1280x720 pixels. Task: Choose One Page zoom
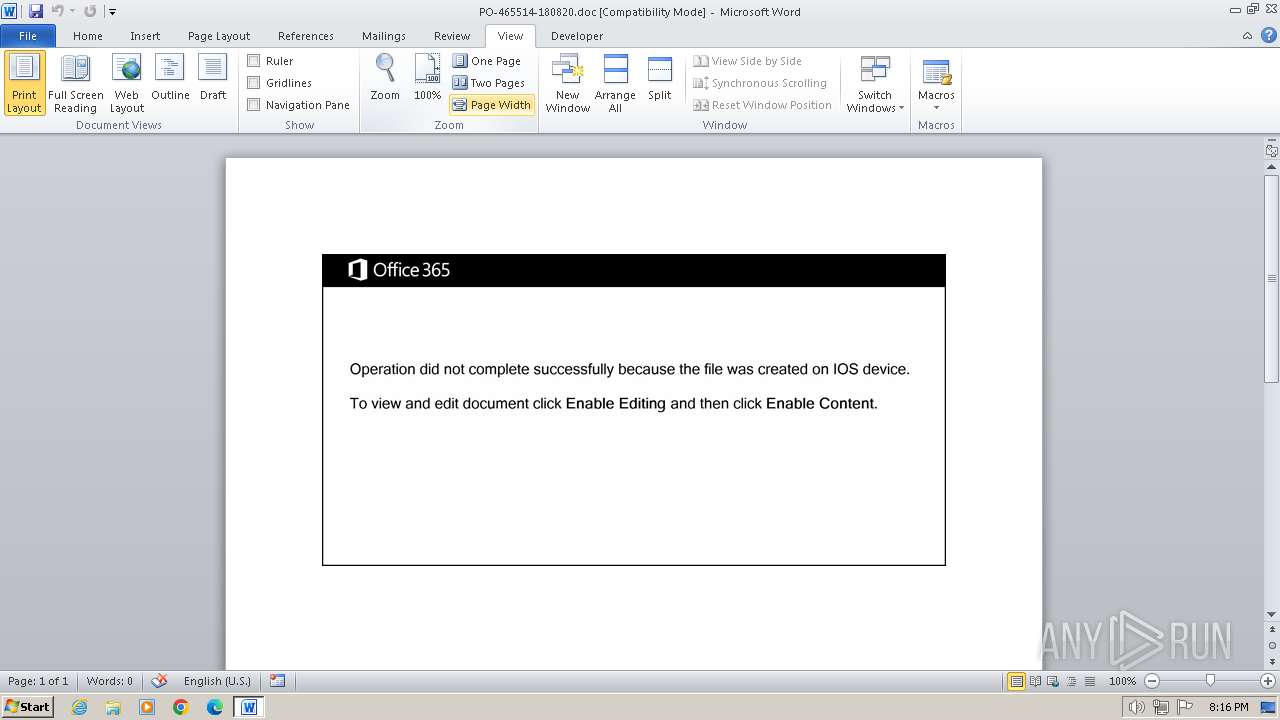(487, 61)
